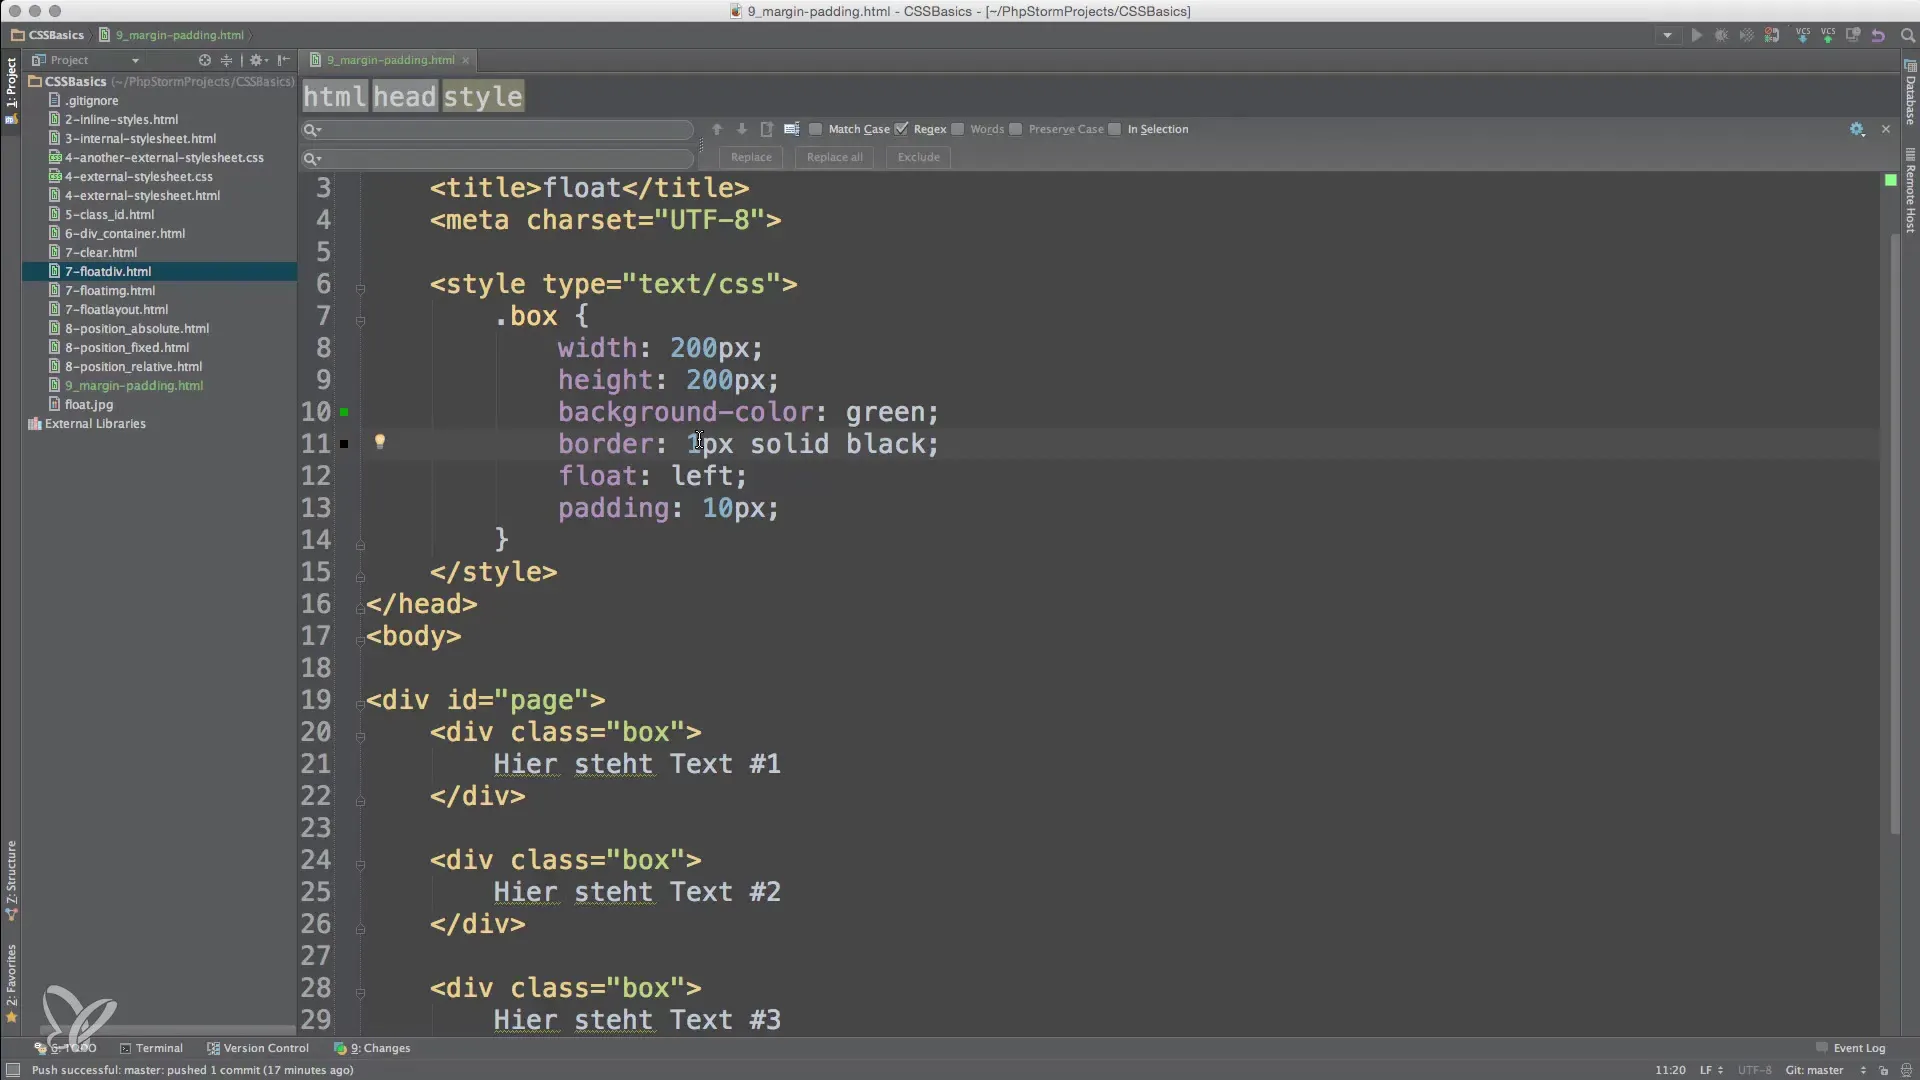Screen dimensions: 1920x1080
Task: Click VCS Update Project blue arrow
Action: click(1803, 35)
